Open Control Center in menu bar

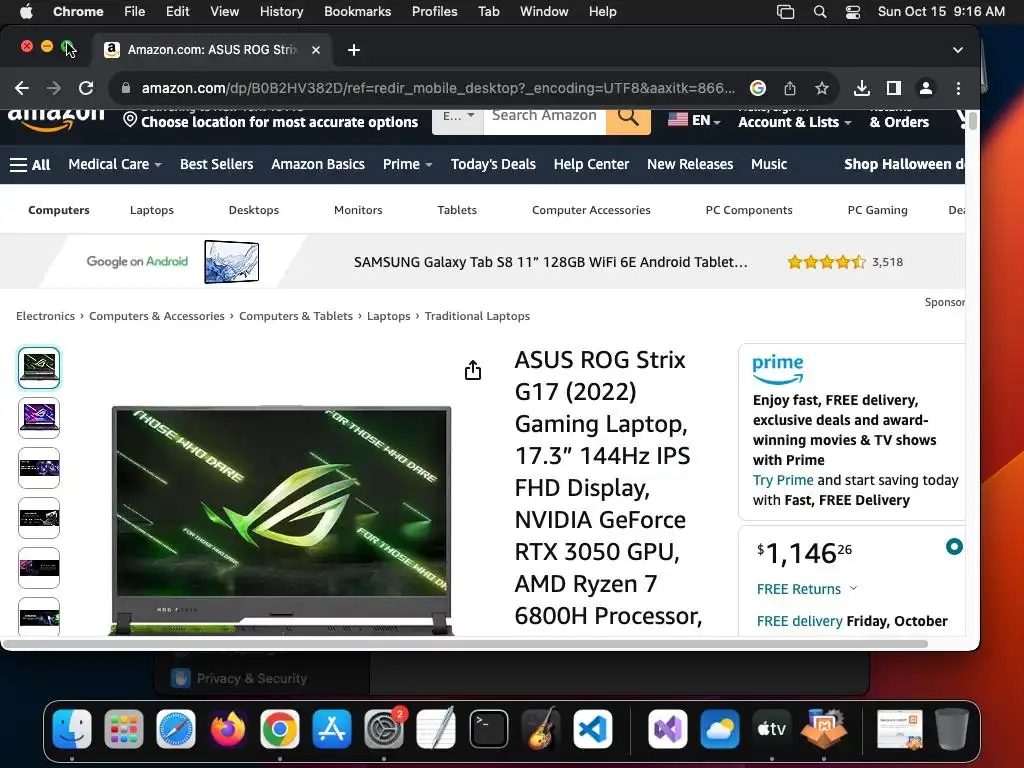point(852,12)
